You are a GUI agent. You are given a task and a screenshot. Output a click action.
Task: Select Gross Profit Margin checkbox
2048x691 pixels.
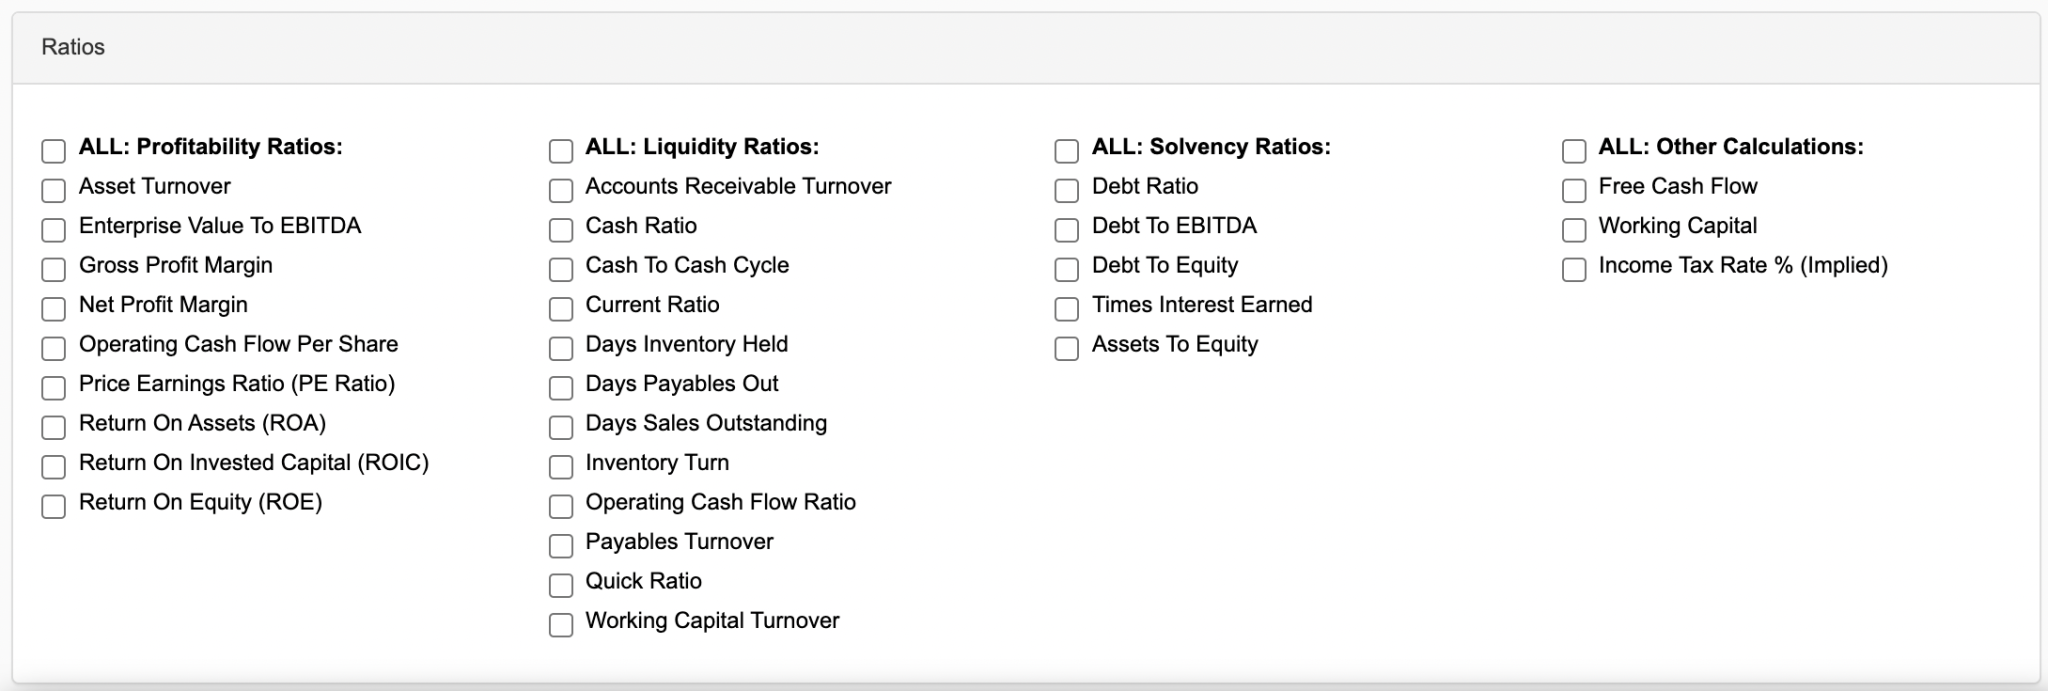[x=54, y=269]
